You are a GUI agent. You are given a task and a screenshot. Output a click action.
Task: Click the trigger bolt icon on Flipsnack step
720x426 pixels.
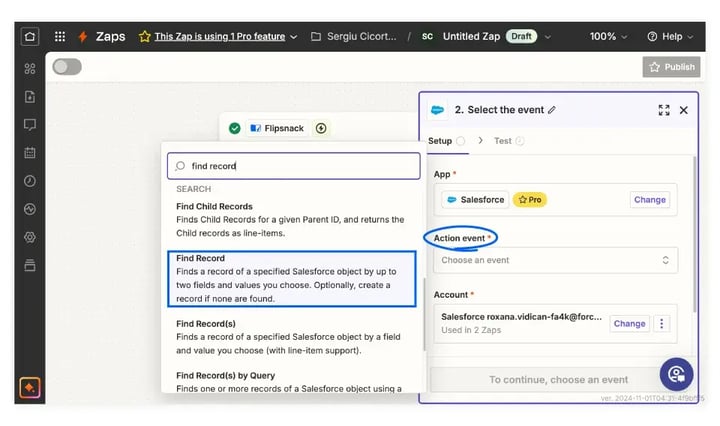pos(321,128)
